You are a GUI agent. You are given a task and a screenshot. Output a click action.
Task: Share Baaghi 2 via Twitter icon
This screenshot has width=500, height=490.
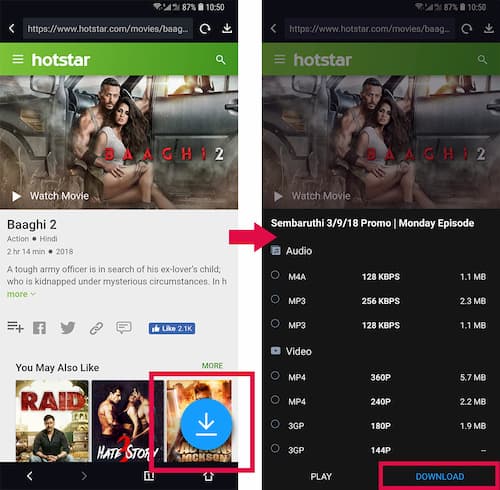tap(68, 328)
